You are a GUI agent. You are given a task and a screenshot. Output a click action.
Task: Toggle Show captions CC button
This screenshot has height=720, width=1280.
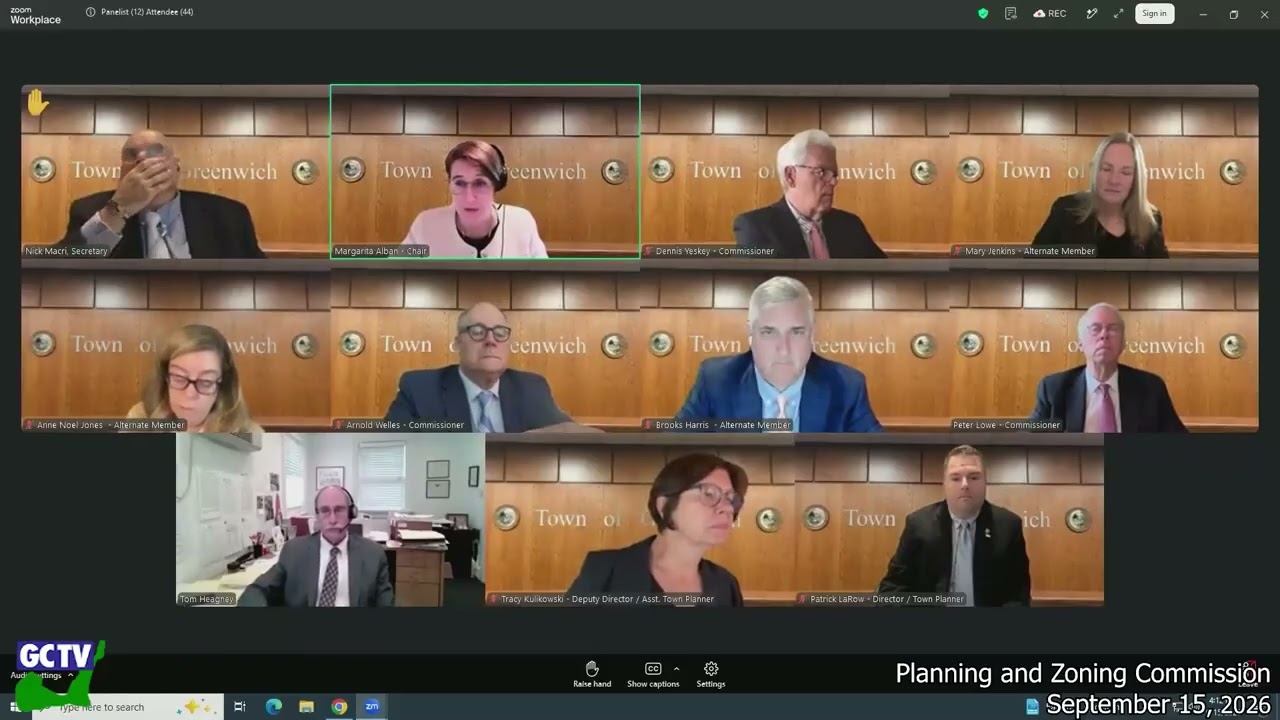tap(653, 675)
